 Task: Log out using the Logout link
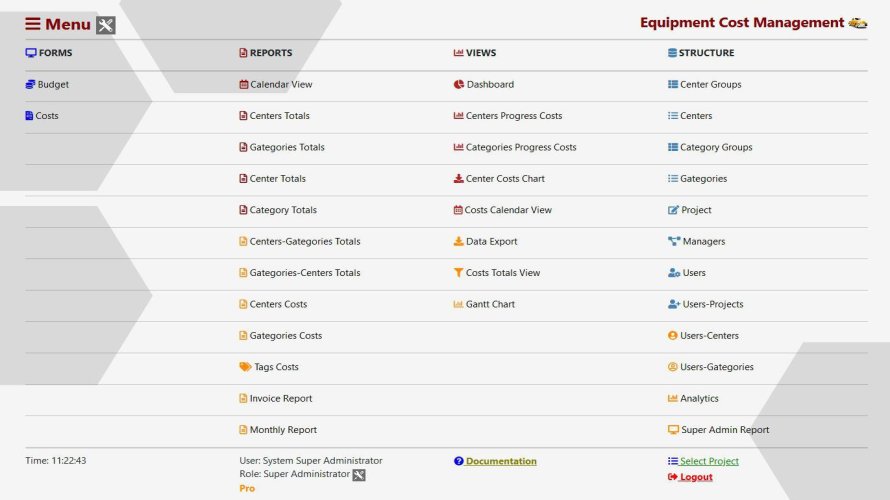[x=696, y=477]
